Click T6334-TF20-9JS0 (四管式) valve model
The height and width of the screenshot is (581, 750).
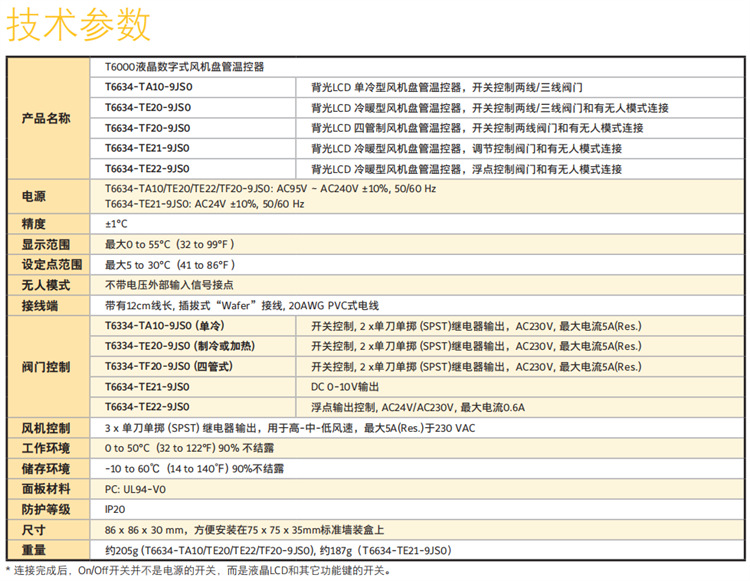click(169, 367)
